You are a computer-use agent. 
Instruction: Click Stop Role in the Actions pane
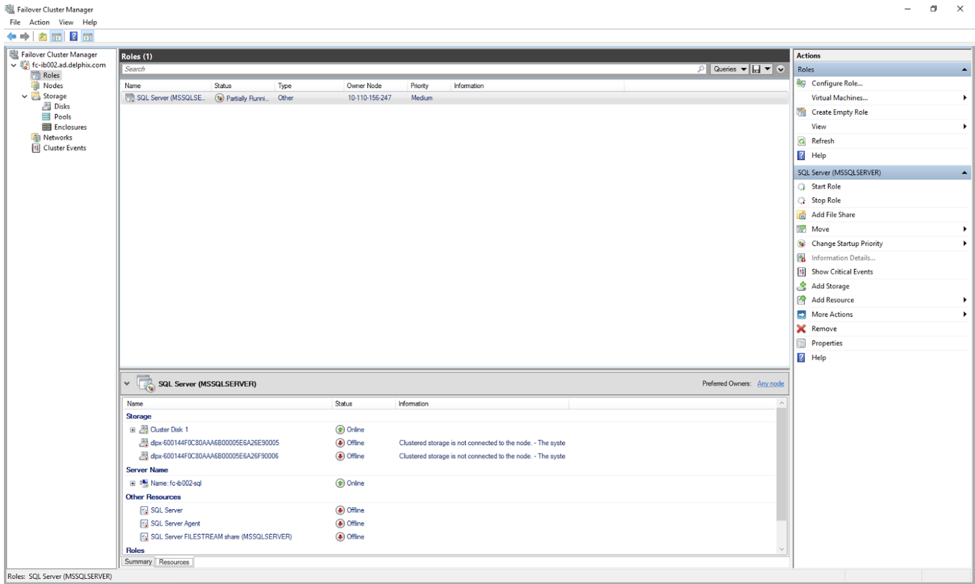[825, 201]
